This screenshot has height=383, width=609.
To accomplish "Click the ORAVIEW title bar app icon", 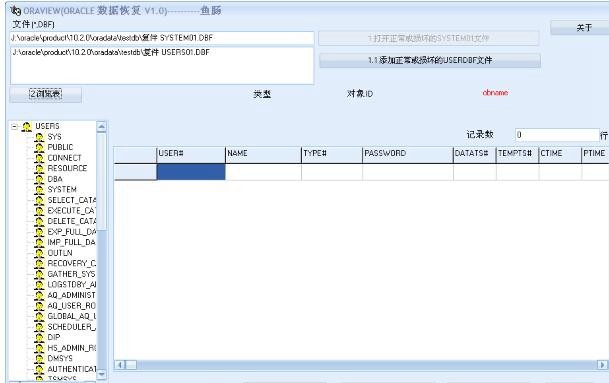I will (x=16, y=11).
